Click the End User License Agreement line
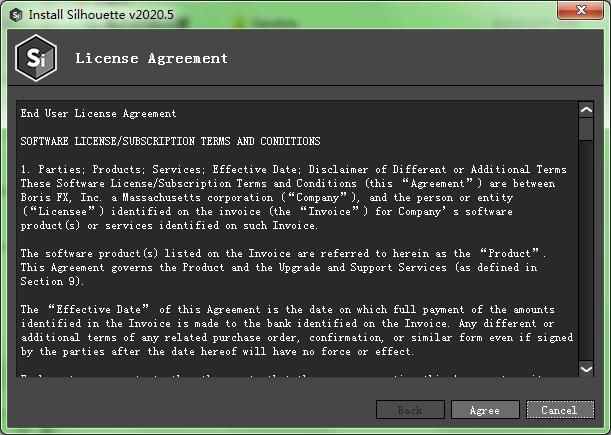This screenshot has height=435, width=611. tap(99, 113)
